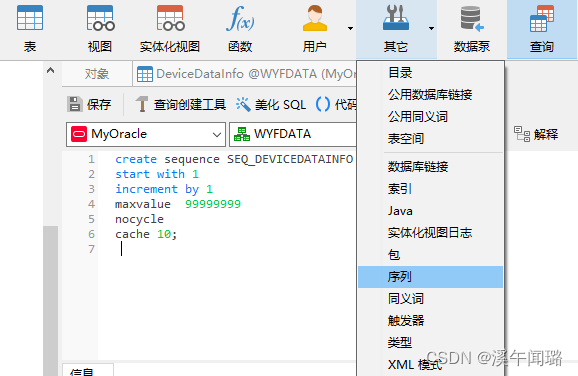The width and height of the screenshot is (578, 376).
Task: Collapse the side panel with the up chevron
Action: [x=51, y=70]
